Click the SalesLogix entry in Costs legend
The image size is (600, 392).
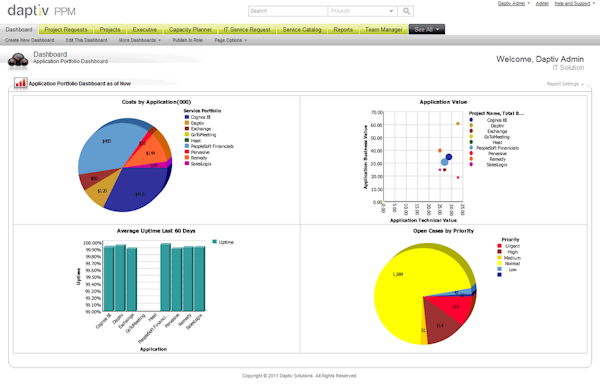[201, 164]
